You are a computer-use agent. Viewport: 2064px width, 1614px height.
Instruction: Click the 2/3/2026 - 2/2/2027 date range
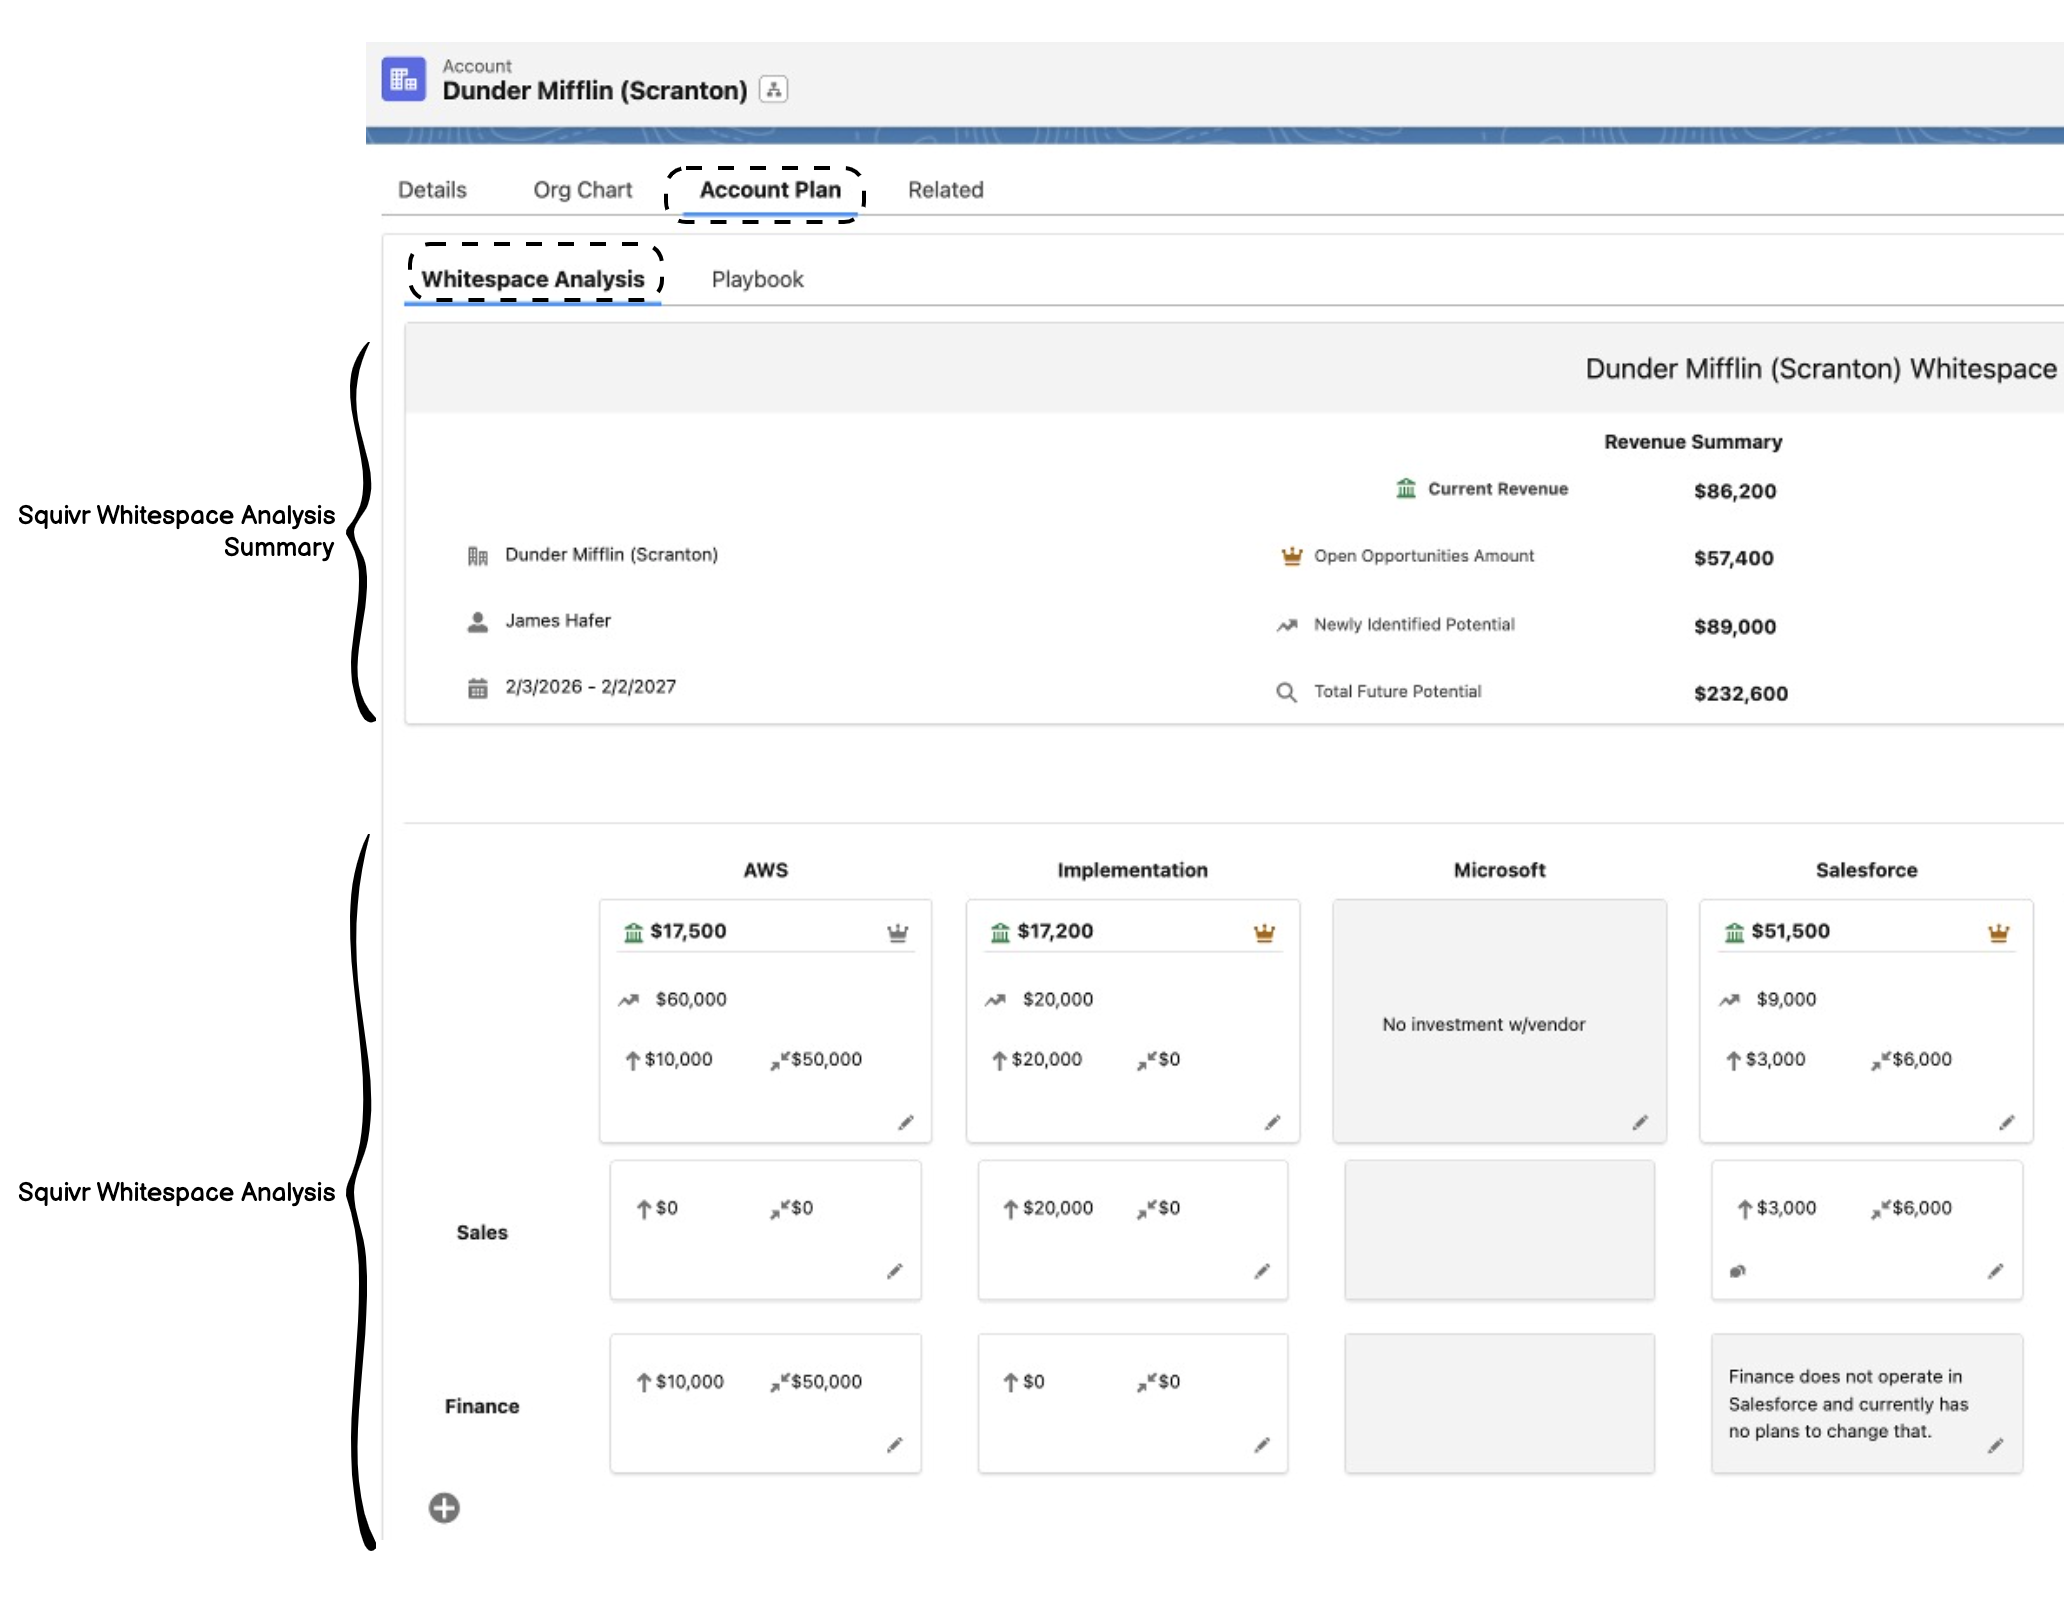[590, 687]
